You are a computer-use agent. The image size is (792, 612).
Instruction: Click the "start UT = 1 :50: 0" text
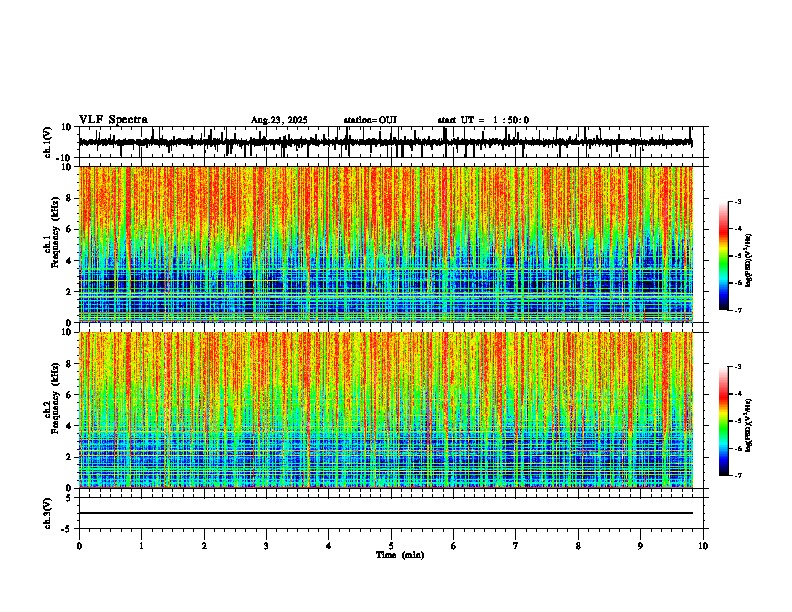[483, 120]
